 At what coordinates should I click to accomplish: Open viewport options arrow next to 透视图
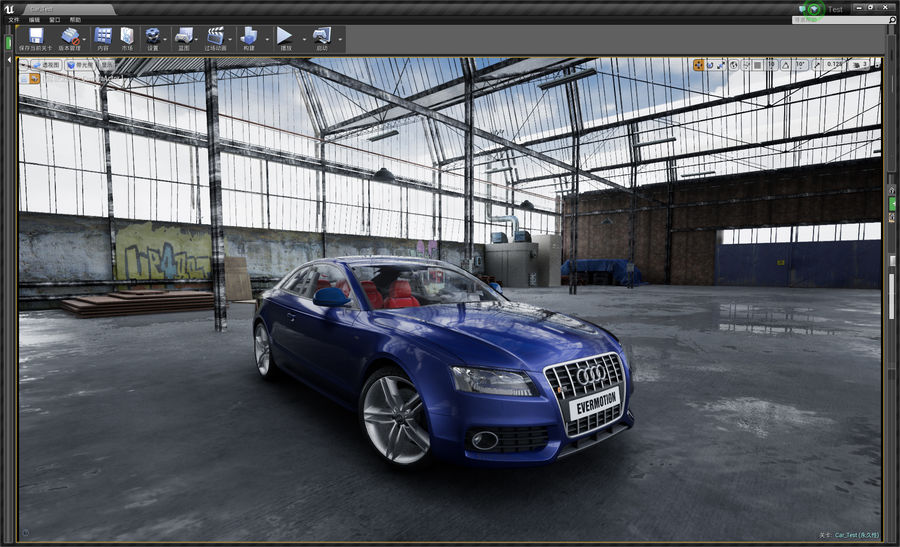pos(24,65)
